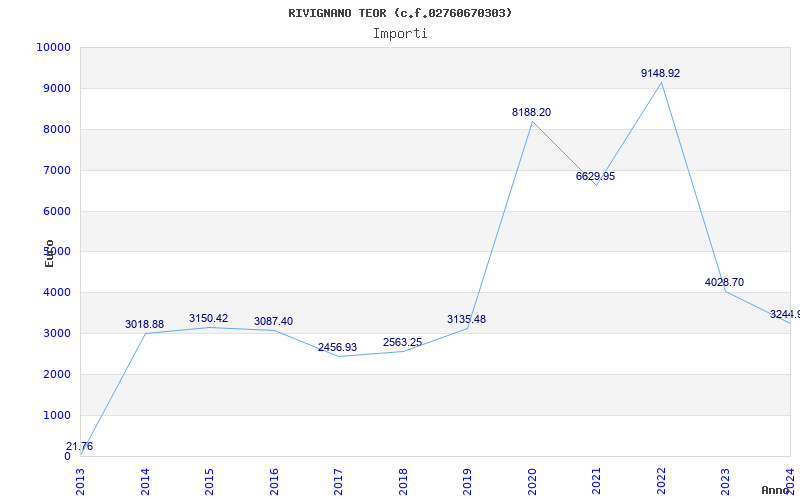Click the Euro vertical axis title

coord(49,253)
